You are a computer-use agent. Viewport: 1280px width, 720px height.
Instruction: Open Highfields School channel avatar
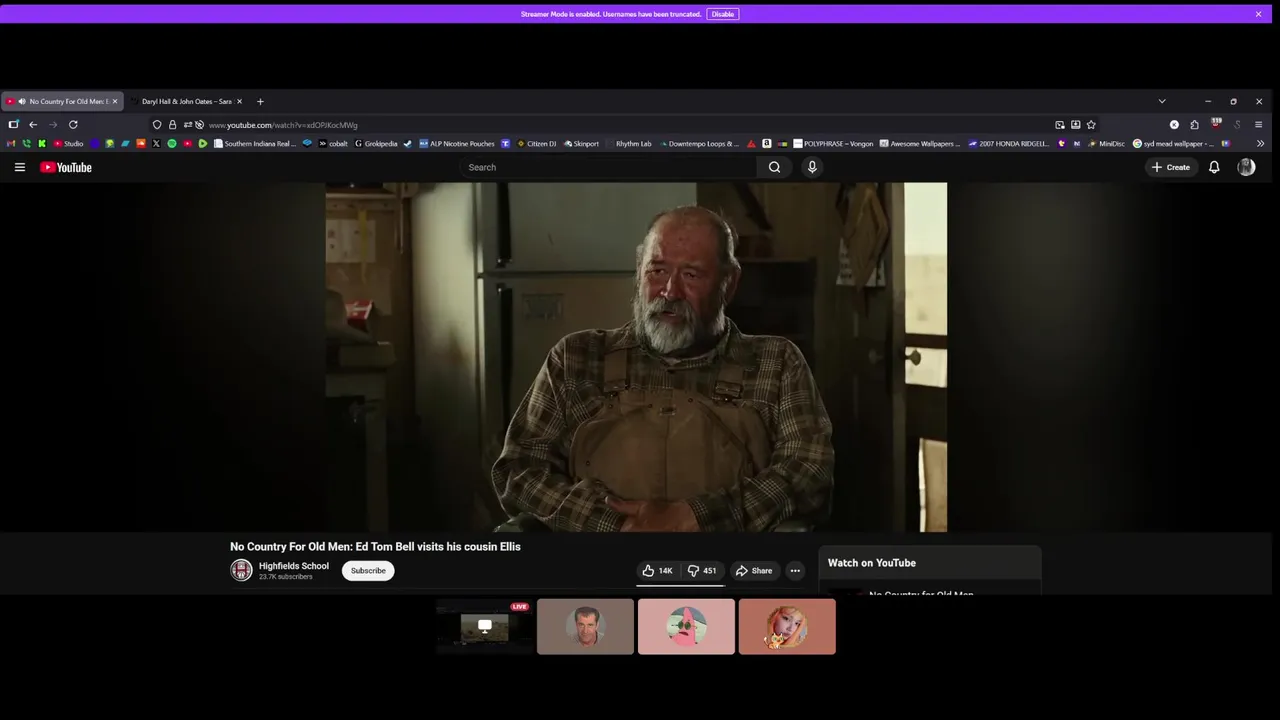(241, 570)
